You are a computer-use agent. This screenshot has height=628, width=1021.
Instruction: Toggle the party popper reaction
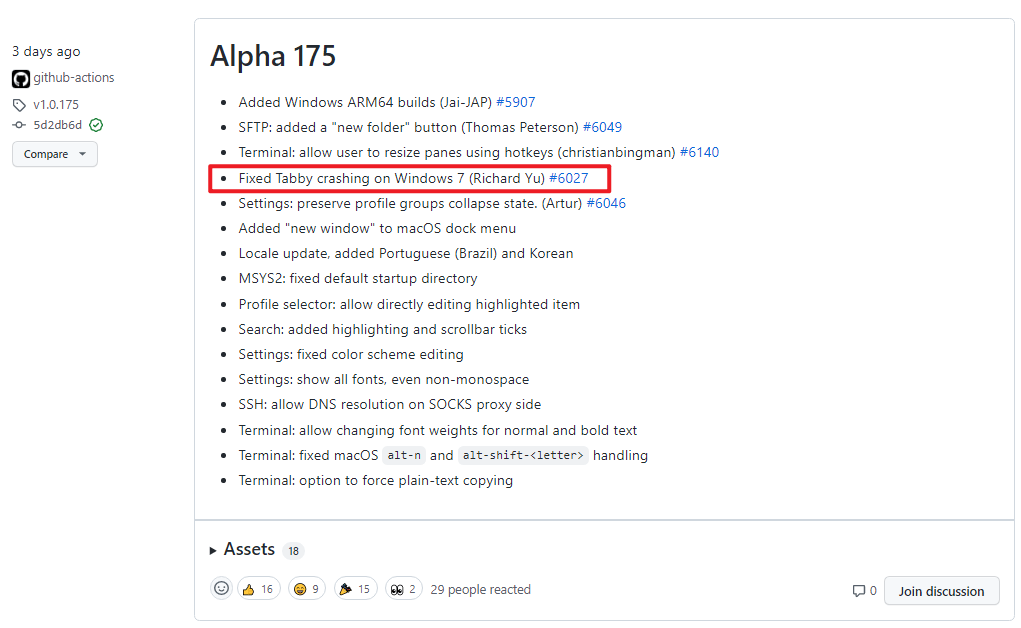pyautogui.click(x=356, y=589)
